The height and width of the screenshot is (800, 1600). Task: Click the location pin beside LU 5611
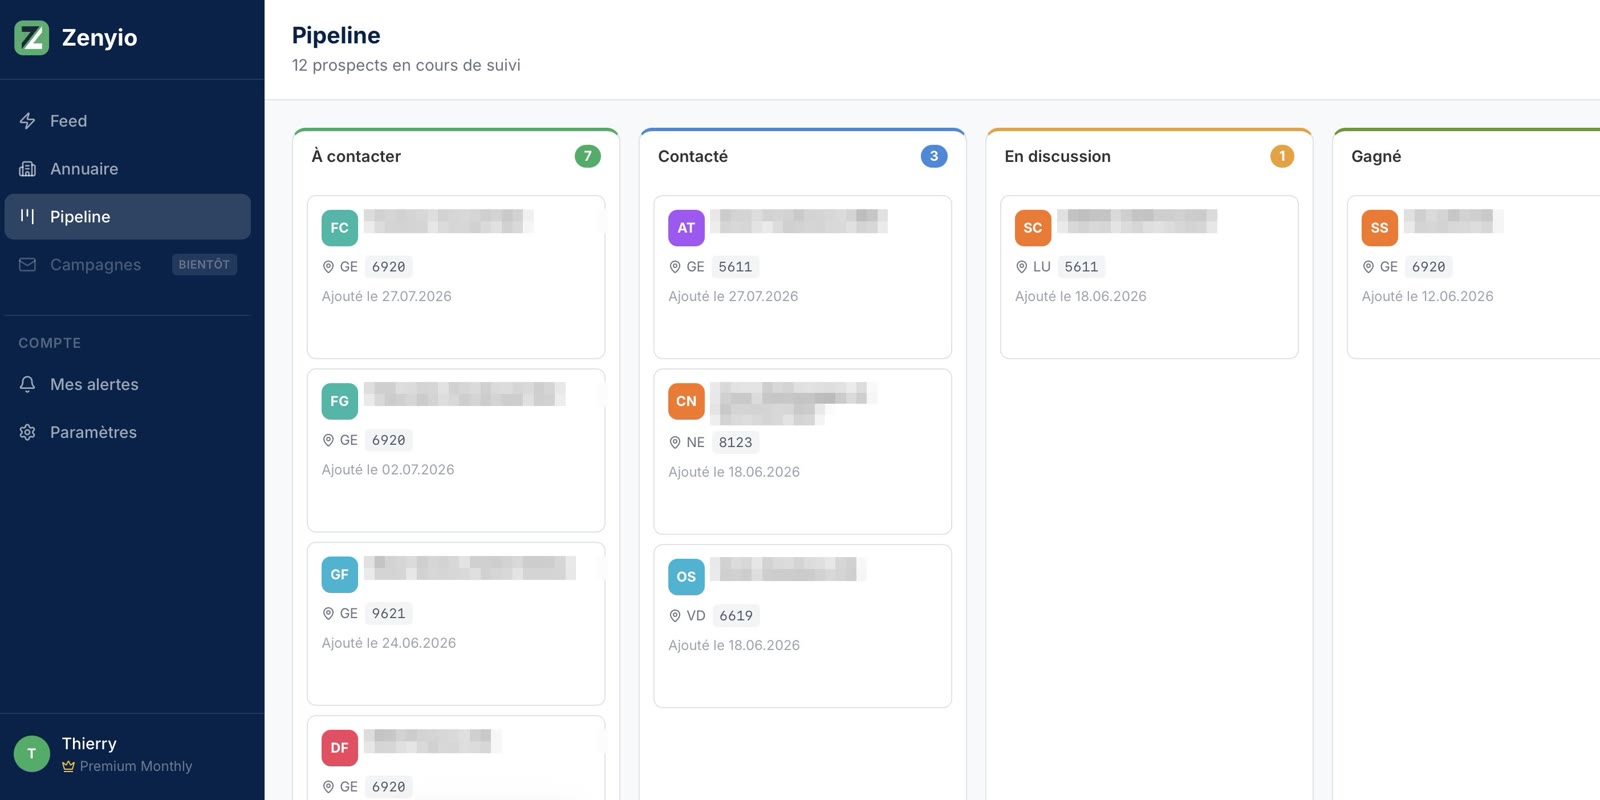[1022, 267]
